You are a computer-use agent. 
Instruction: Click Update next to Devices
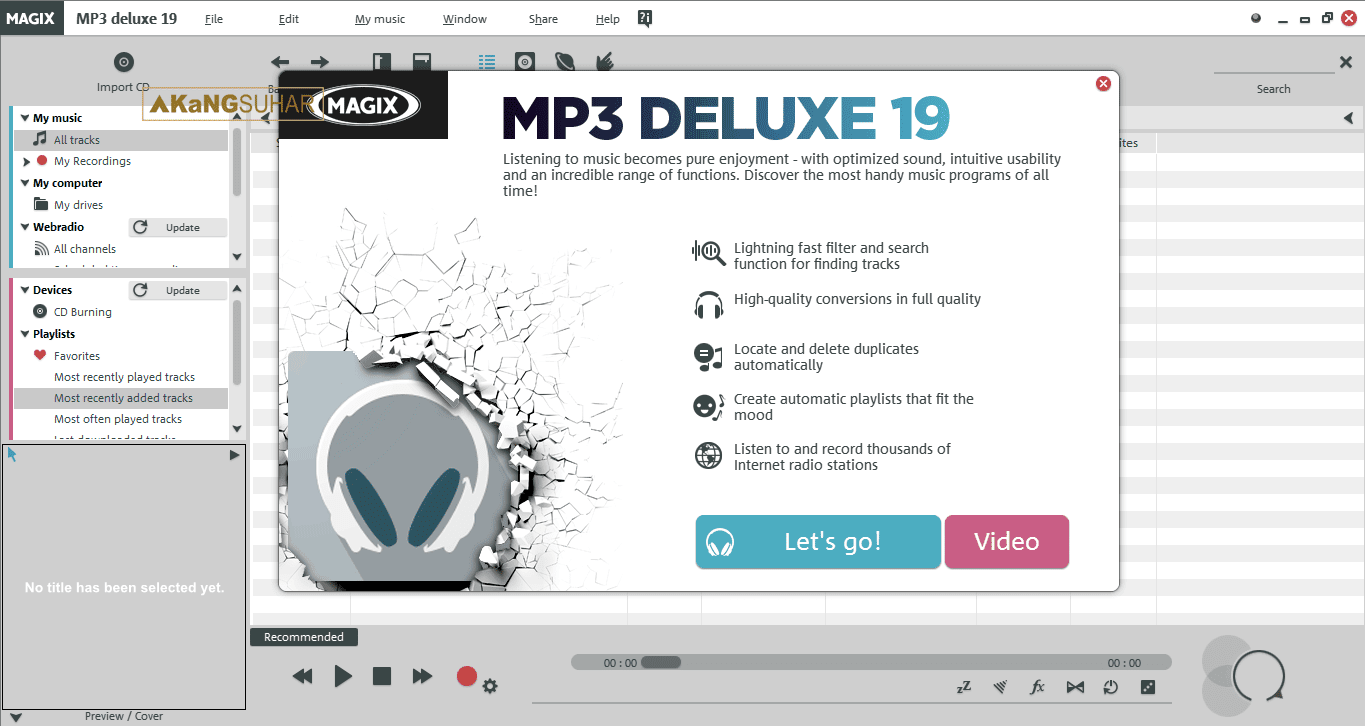[x=178, y=290]
